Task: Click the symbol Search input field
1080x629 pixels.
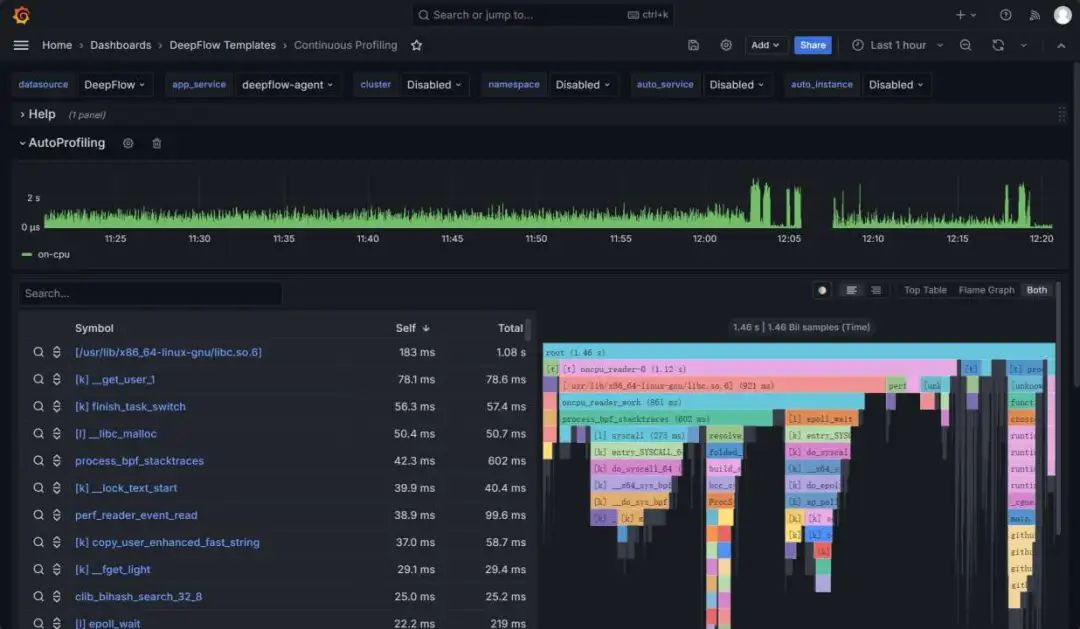Action: (x=150, y=294)
